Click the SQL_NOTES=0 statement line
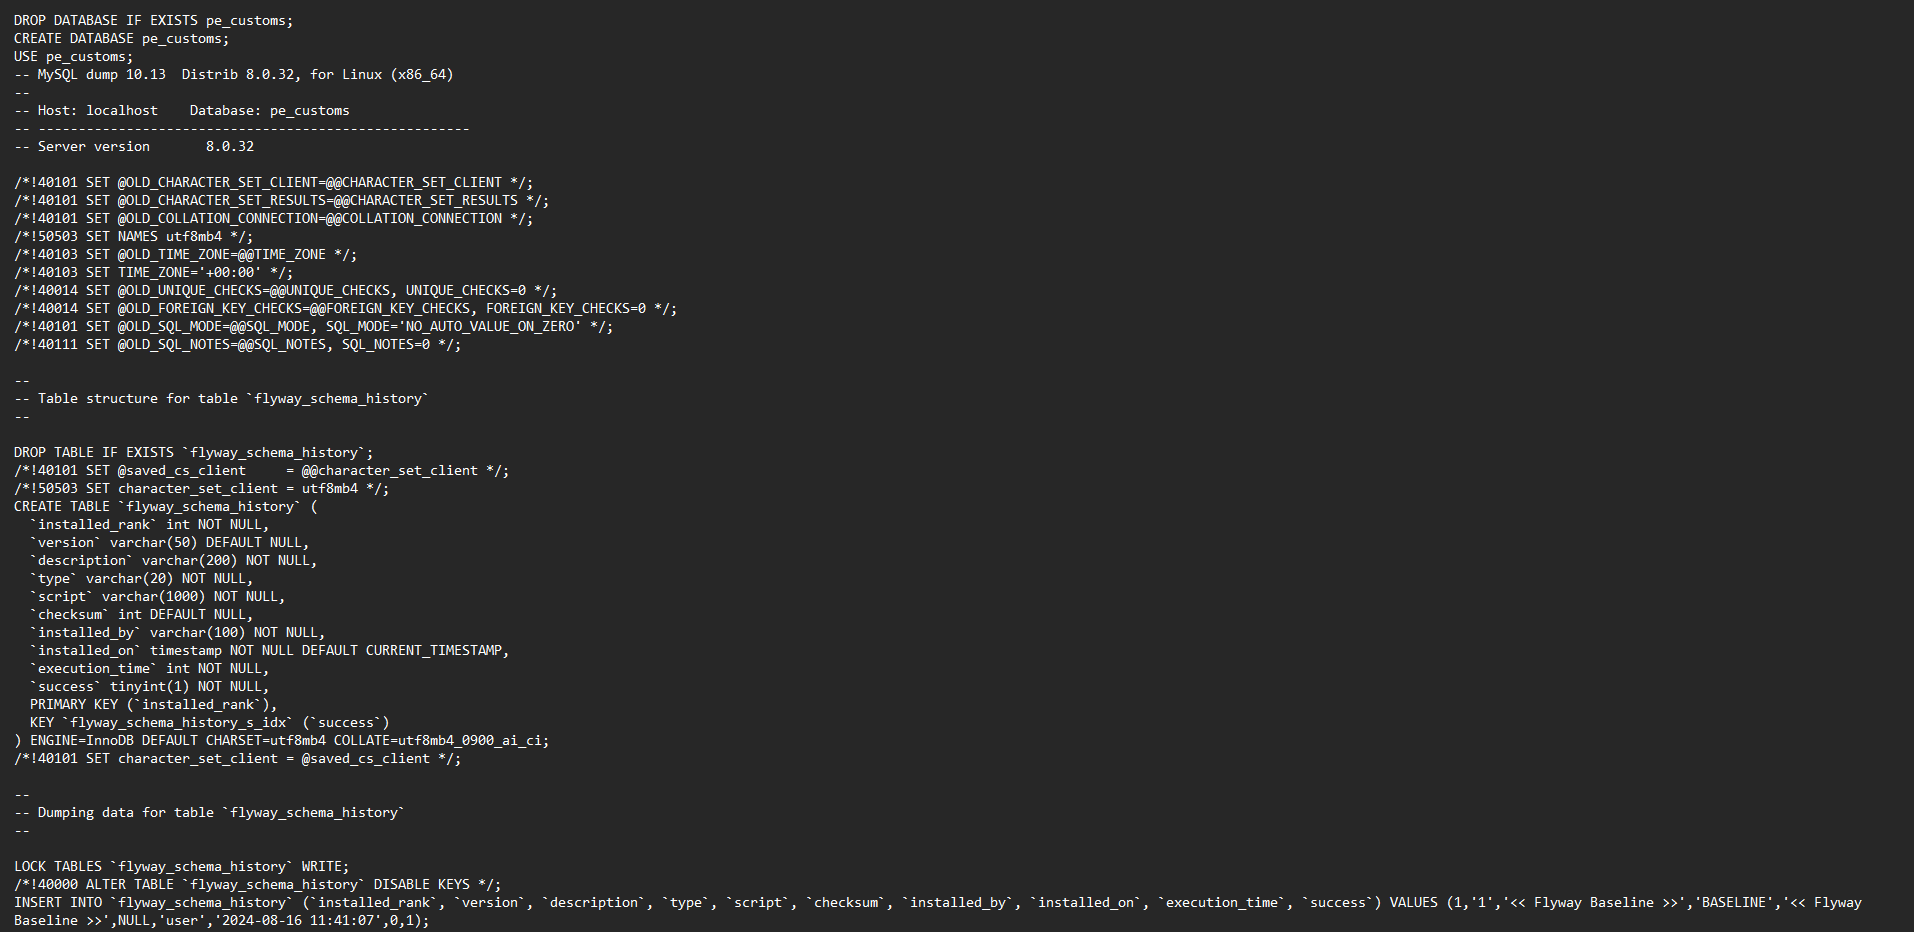Image resolution: width=1914 pixels, height=932 pixels. 238,344
